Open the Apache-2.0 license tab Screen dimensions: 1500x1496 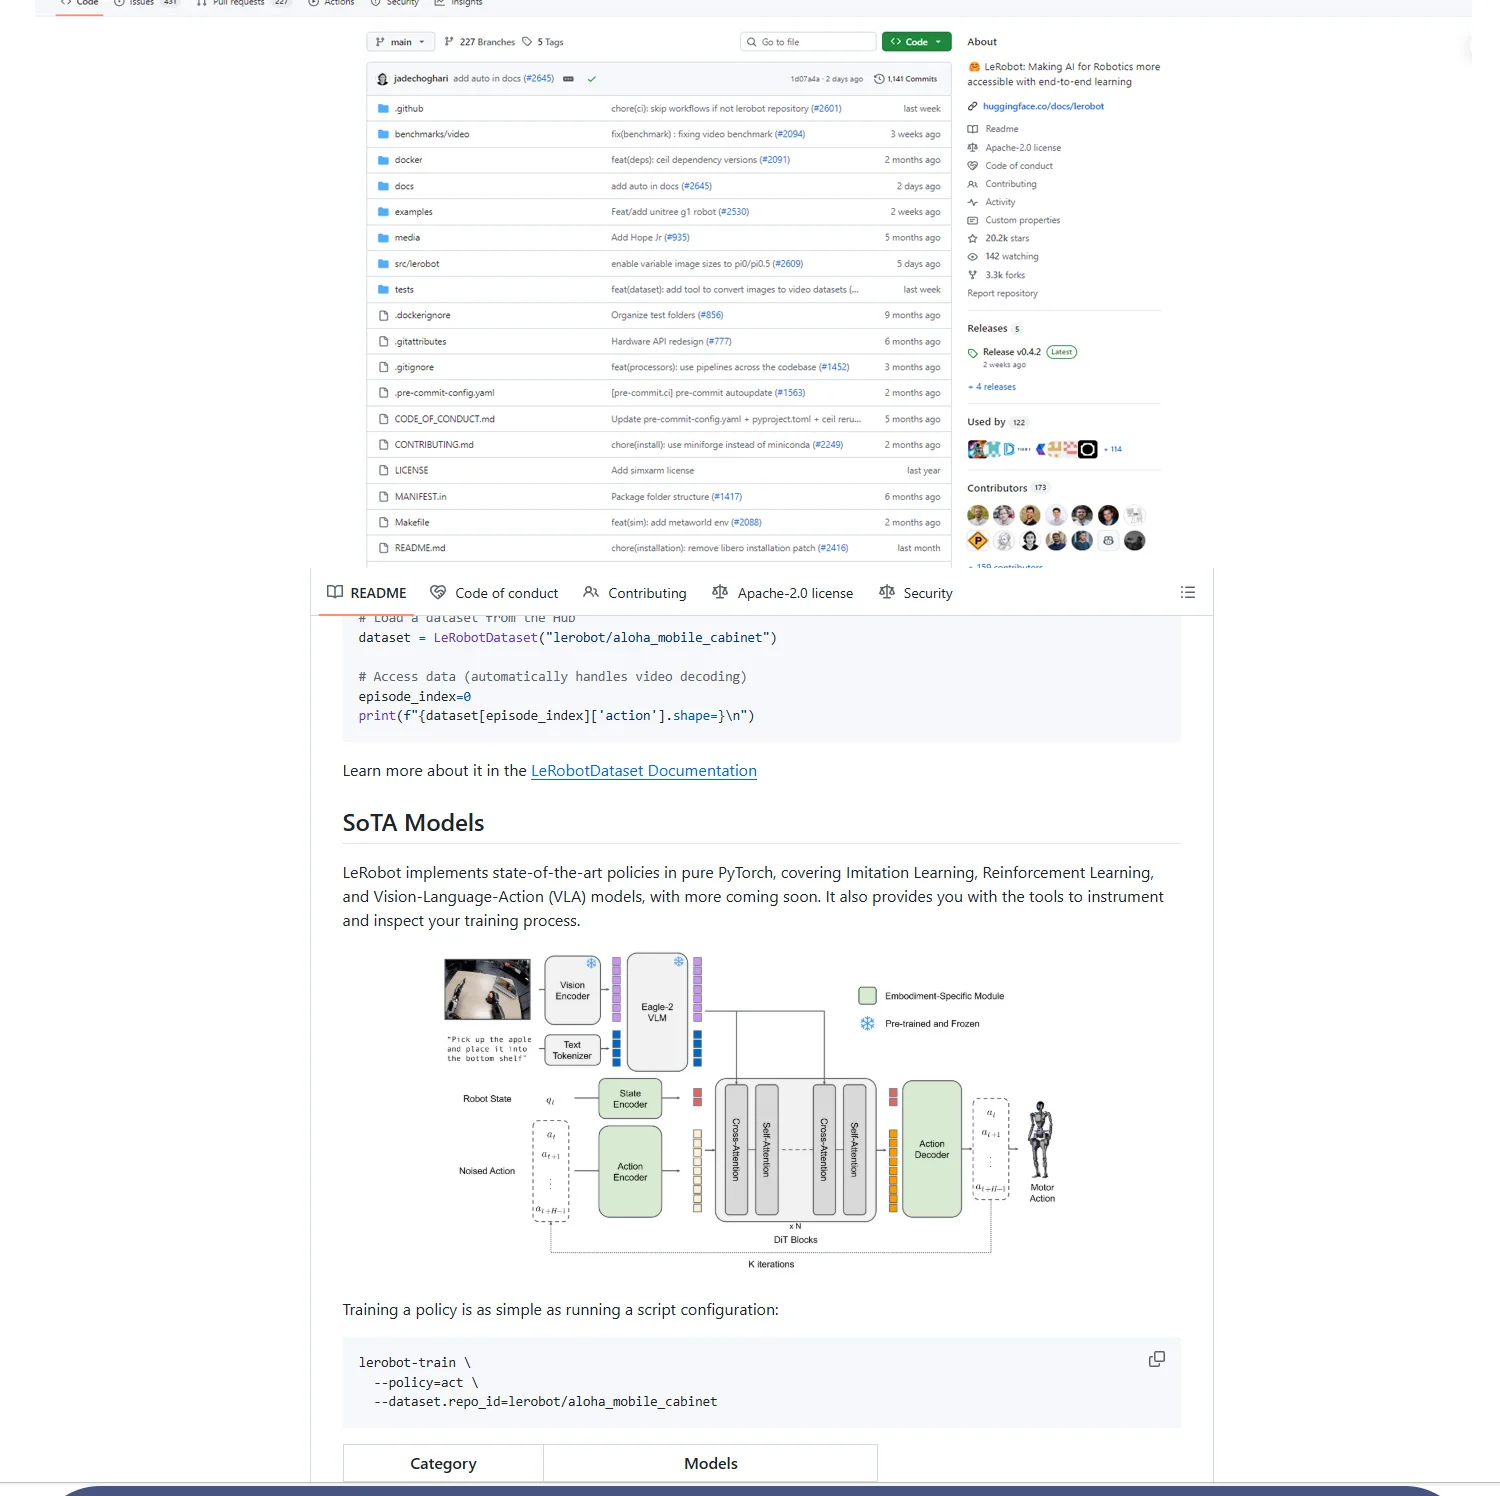[782, 593]
